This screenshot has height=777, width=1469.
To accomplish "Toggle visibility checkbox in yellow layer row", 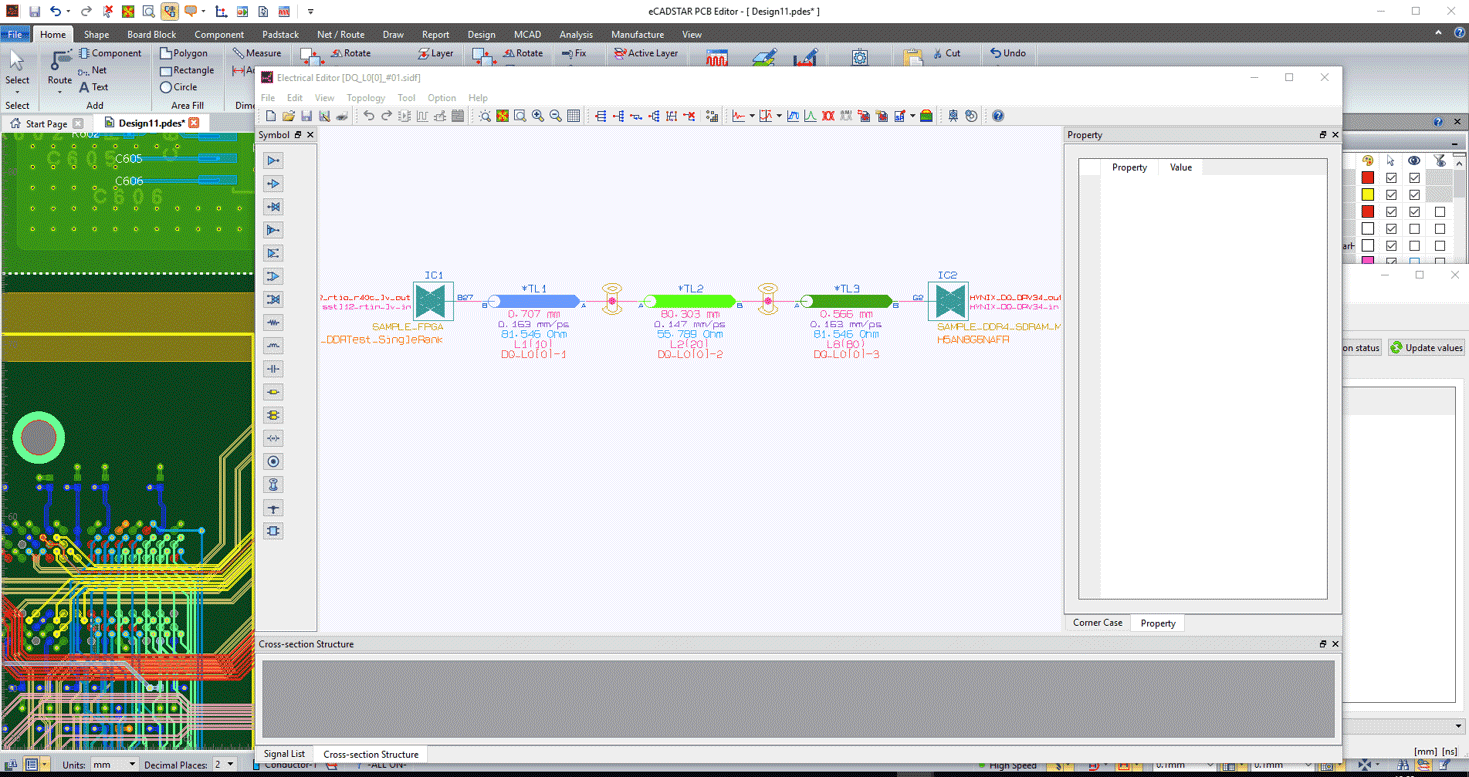I will [x=1414, y=195].
